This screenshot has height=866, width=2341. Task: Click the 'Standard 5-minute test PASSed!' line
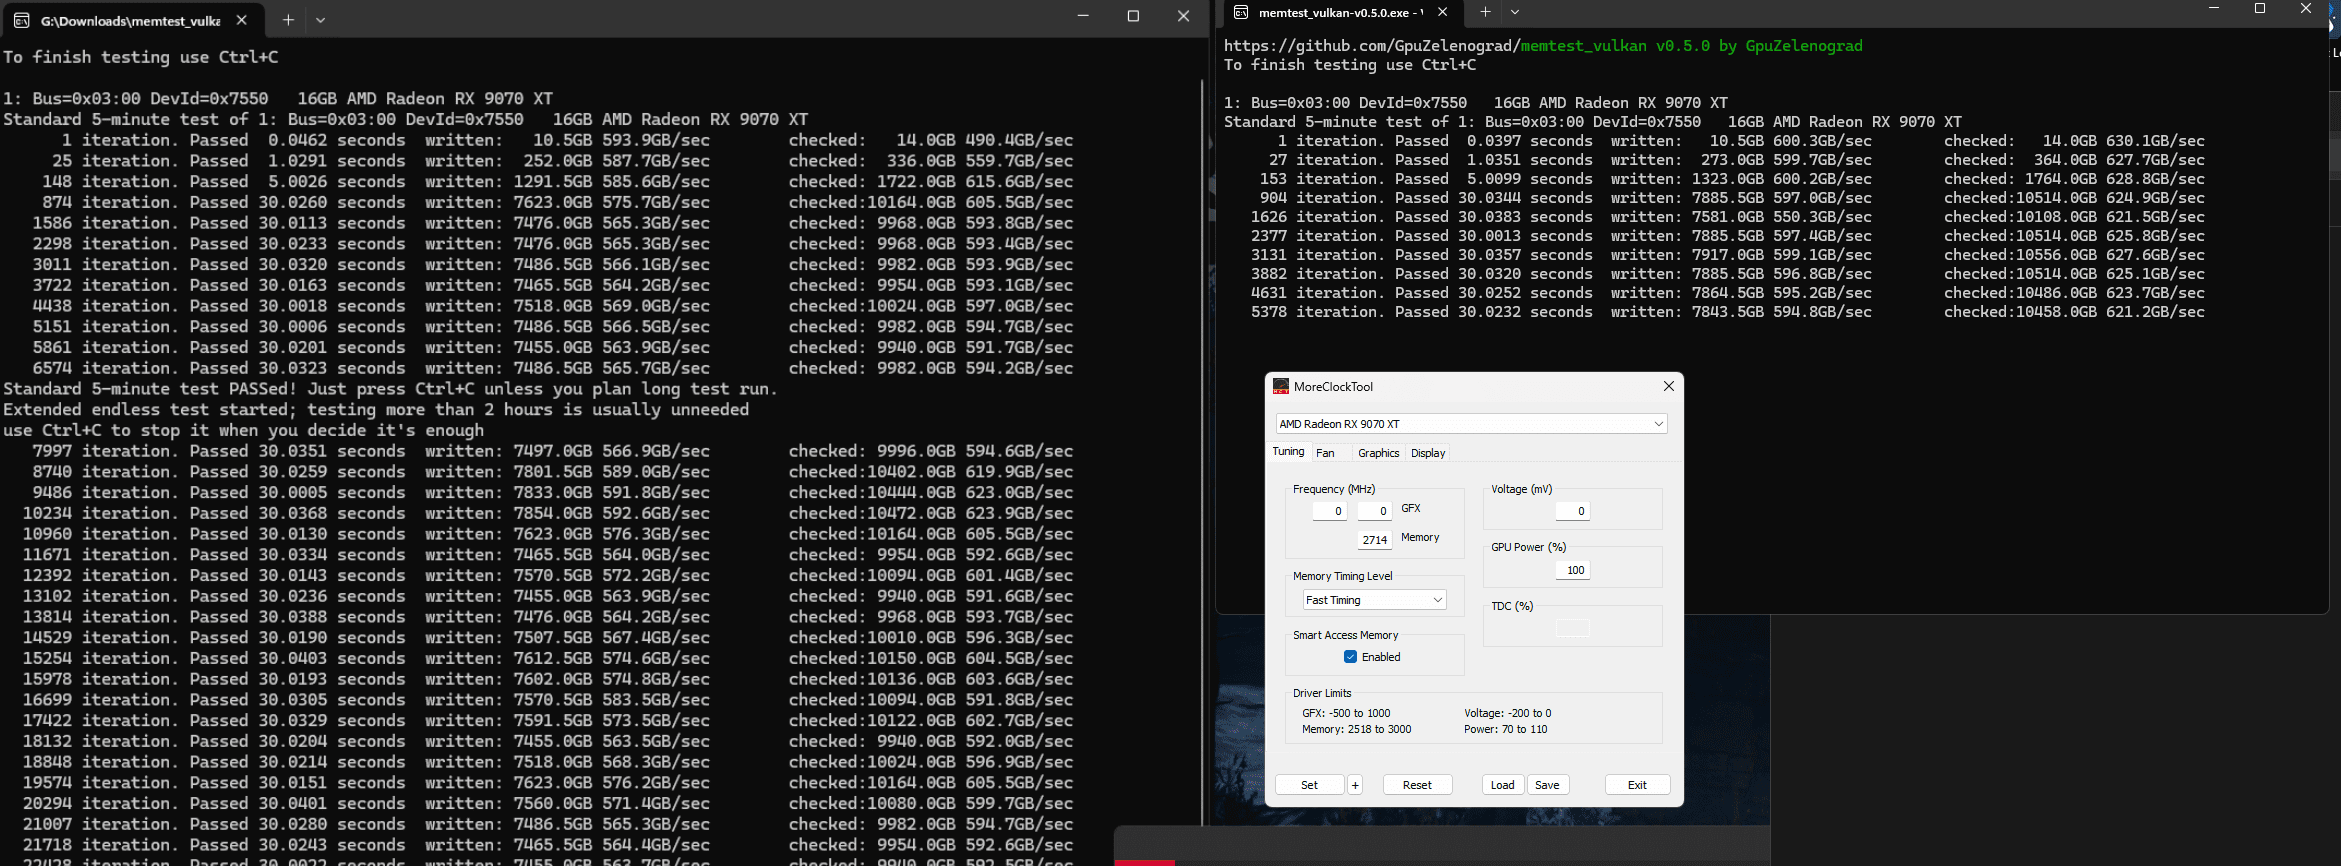[390, 389]
